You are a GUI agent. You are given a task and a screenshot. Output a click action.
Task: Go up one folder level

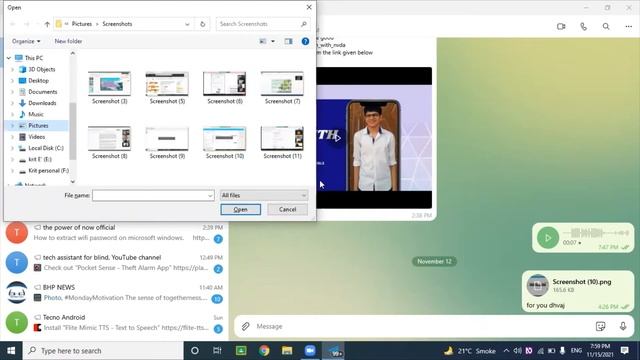coord(47,24)
